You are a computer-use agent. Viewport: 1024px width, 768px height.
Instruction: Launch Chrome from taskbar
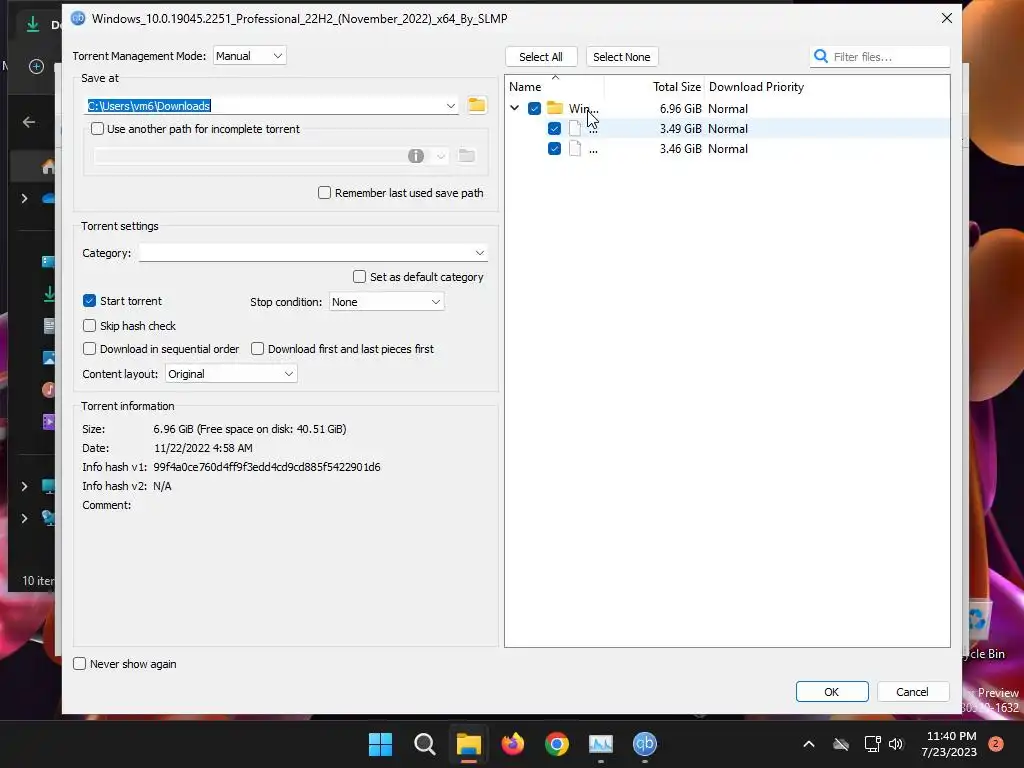(556, 744)
